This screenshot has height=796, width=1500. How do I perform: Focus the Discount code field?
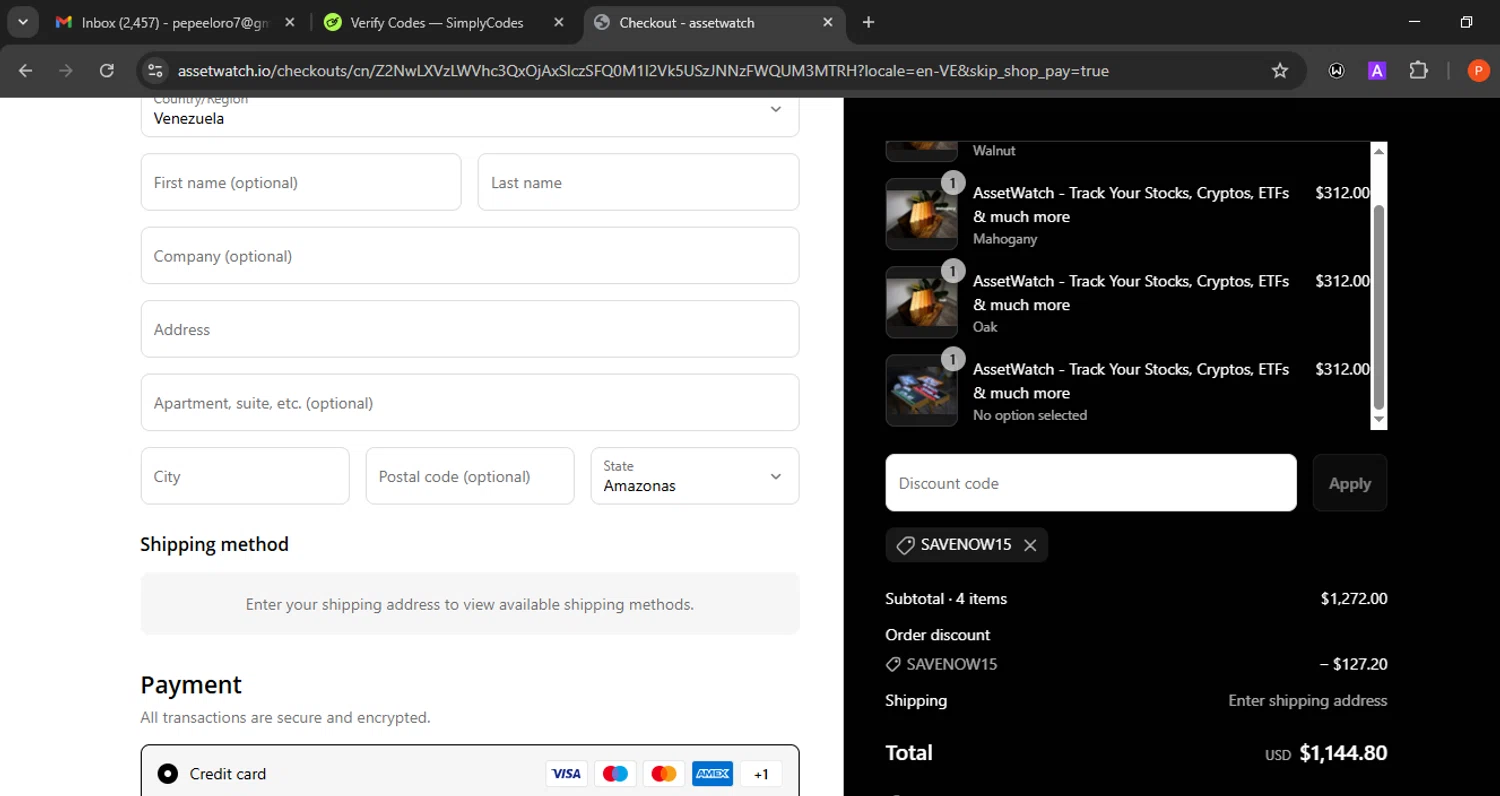tap(1091, 483)
